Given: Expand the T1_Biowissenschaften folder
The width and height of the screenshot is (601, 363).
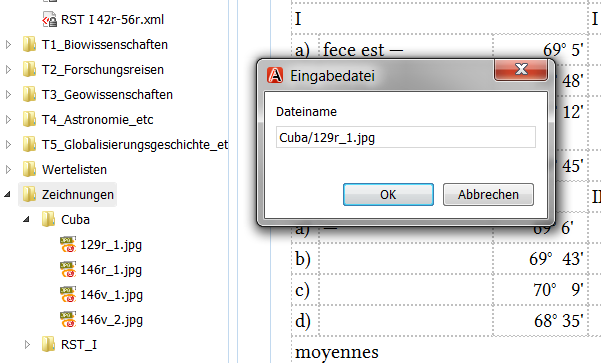Looking at the screenshot, I should point(8,45).
